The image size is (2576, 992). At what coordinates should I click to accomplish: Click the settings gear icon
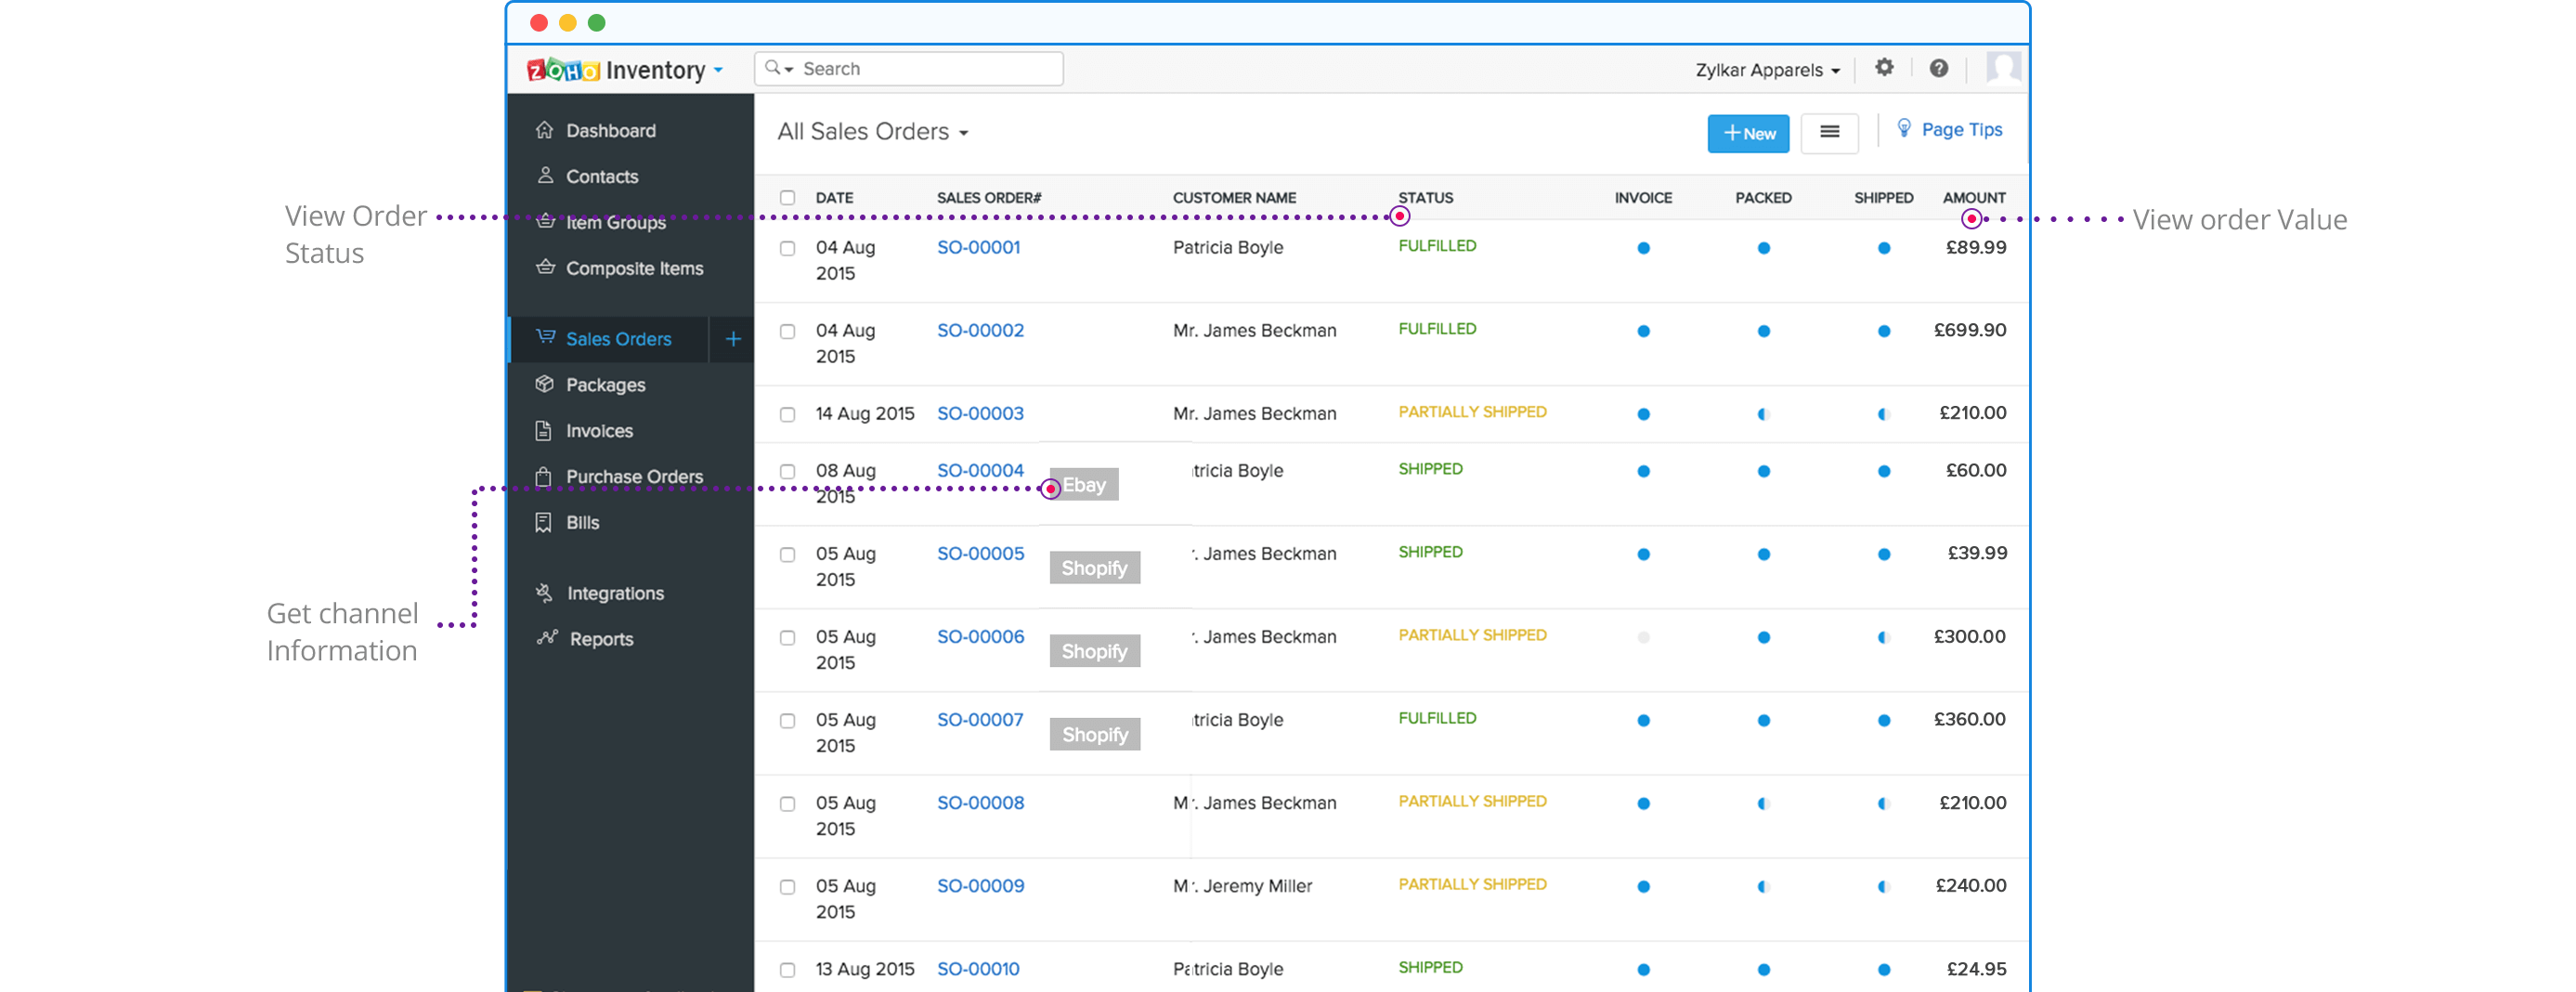tap(1884, 68)
